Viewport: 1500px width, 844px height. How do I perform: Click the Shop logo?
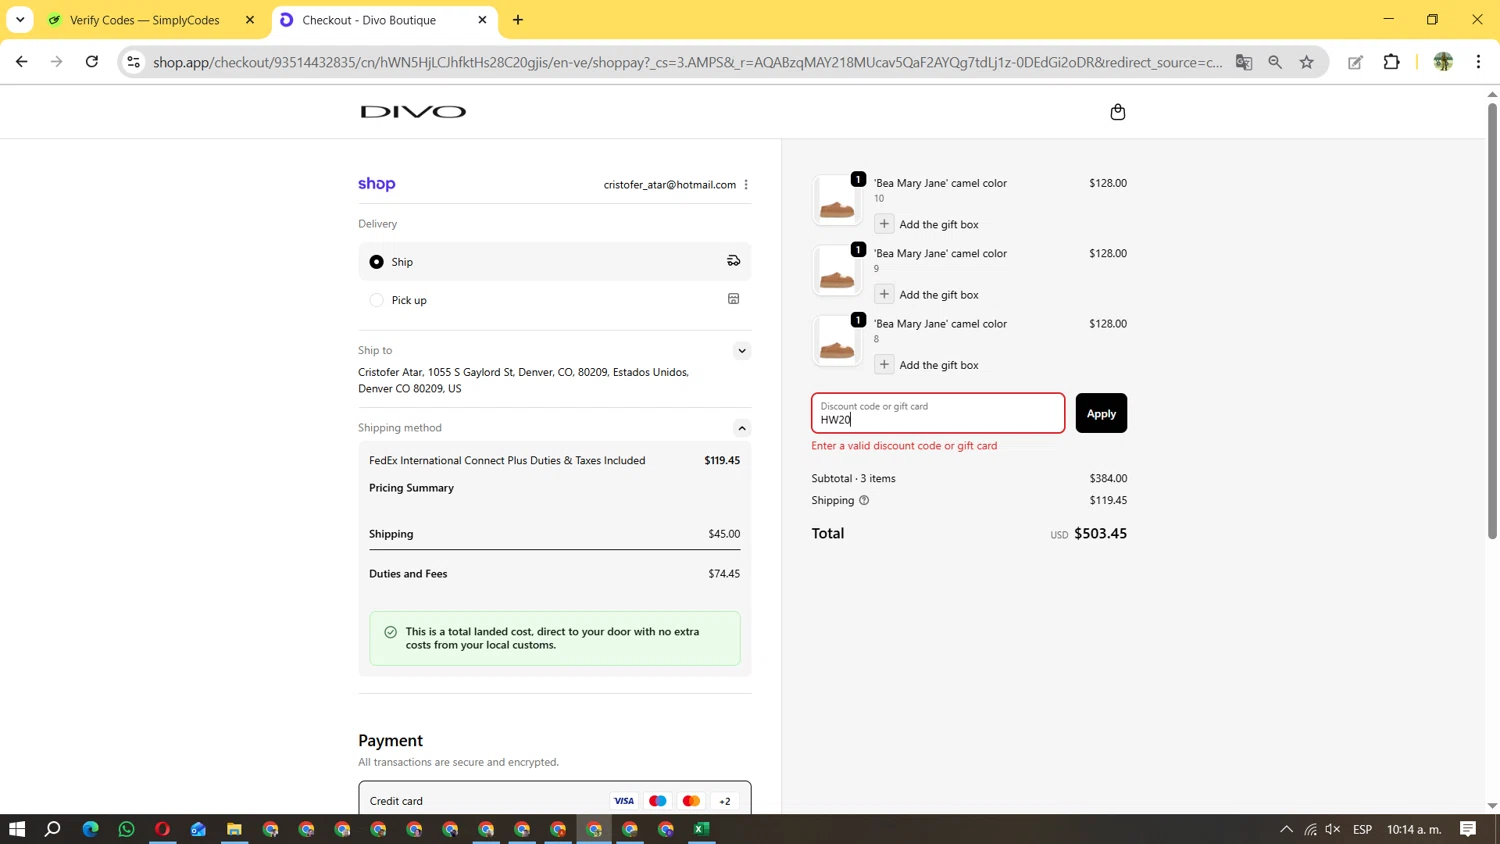point(377,184)
